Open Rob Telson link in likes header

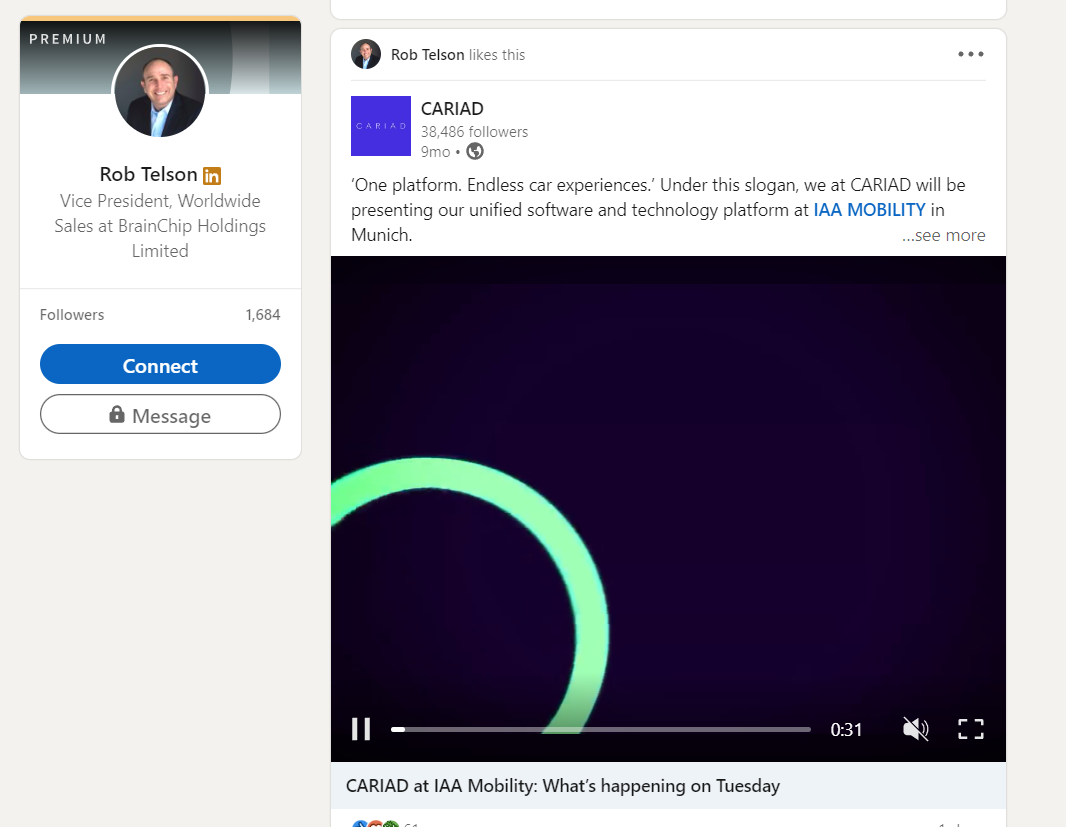(x=428, y=54)
